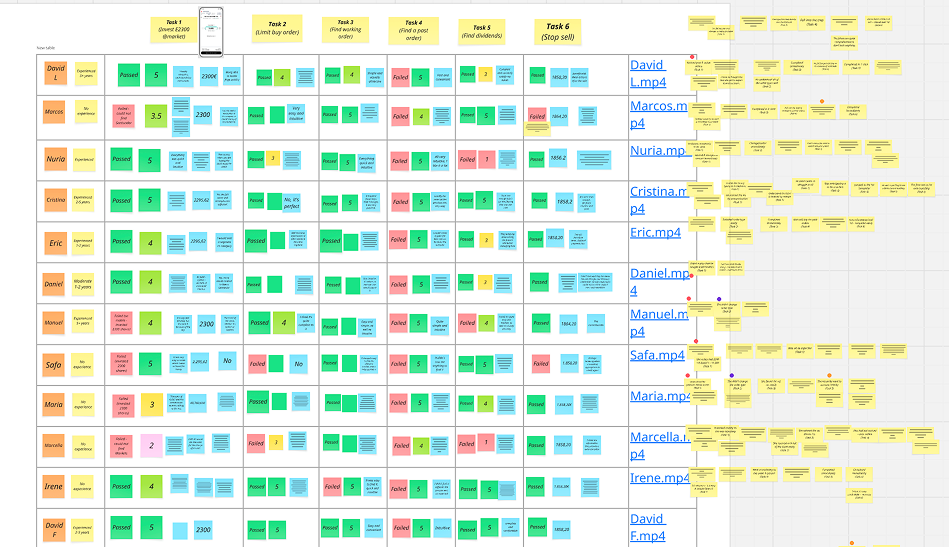Select the orange Daniel name sticky
This screenshot has height=547, width=949.
(x=53, y=284)
